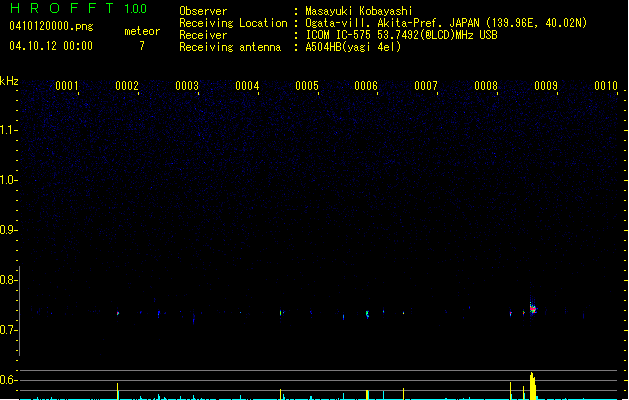The width and height of the screenshot is (629, 400).
Task: Click the 0006 minute marker
Action: 366,86
